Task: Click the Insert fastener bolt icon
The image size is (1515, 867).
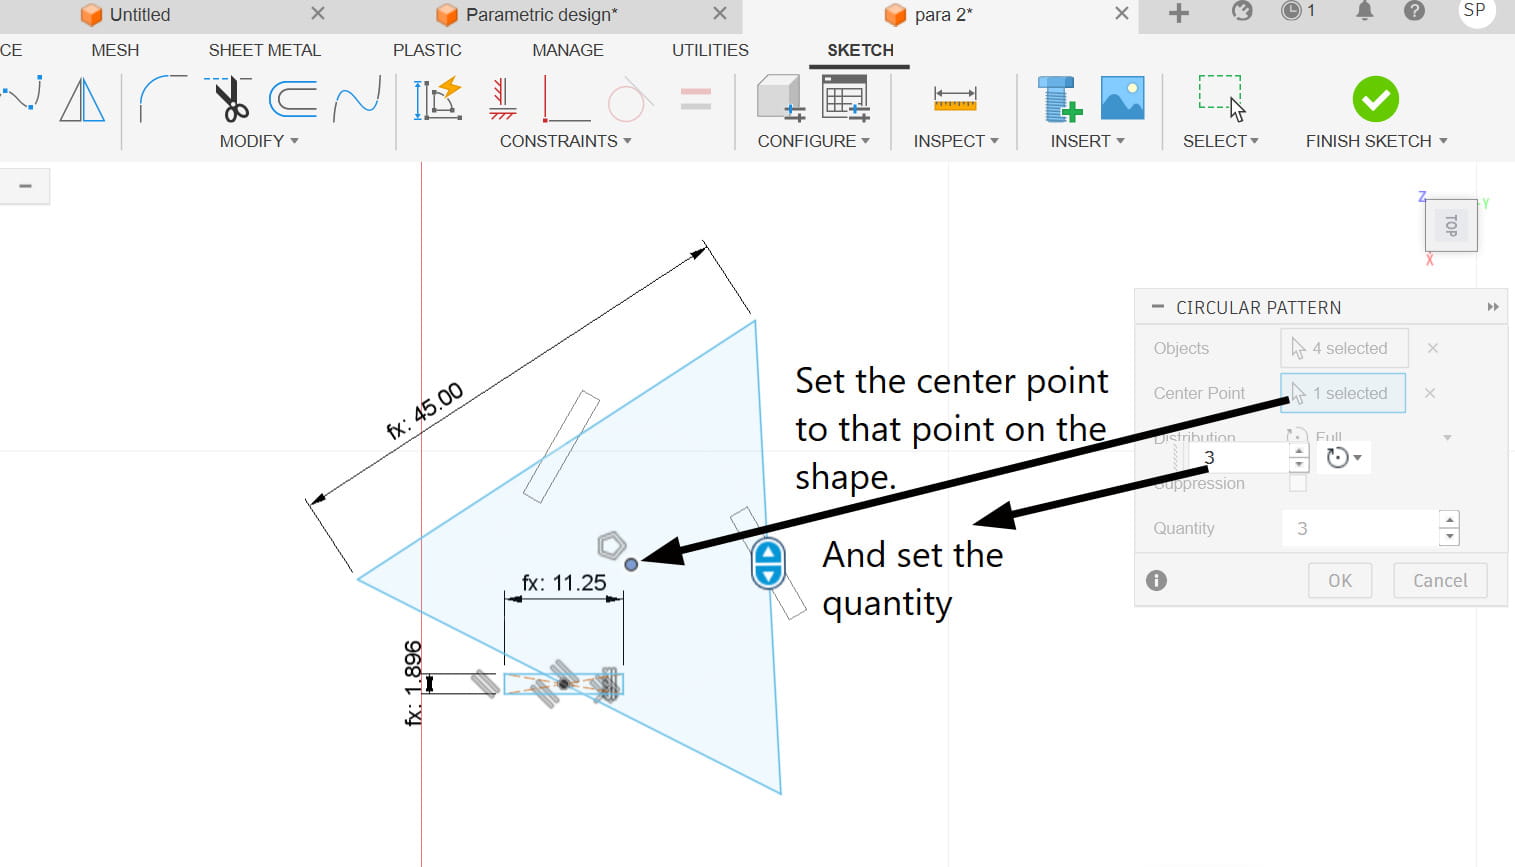Action: pyautogui.click(x=1060, y=99)
